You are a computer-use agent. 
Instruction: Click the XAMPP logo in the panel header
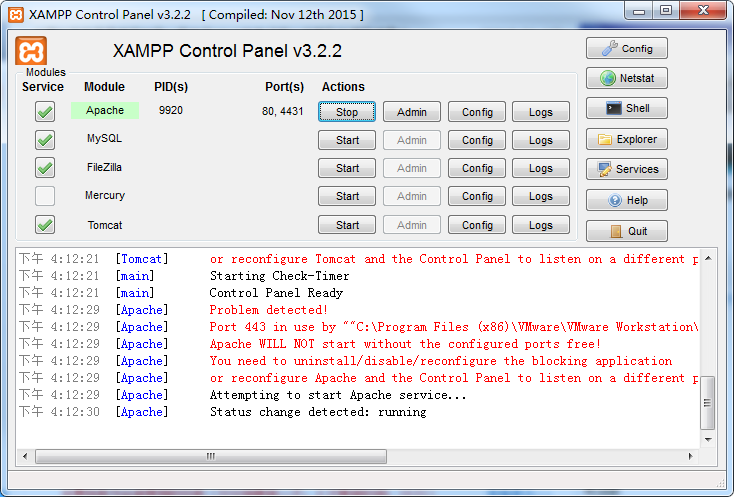pyautogui.click(x=31, y=51)
